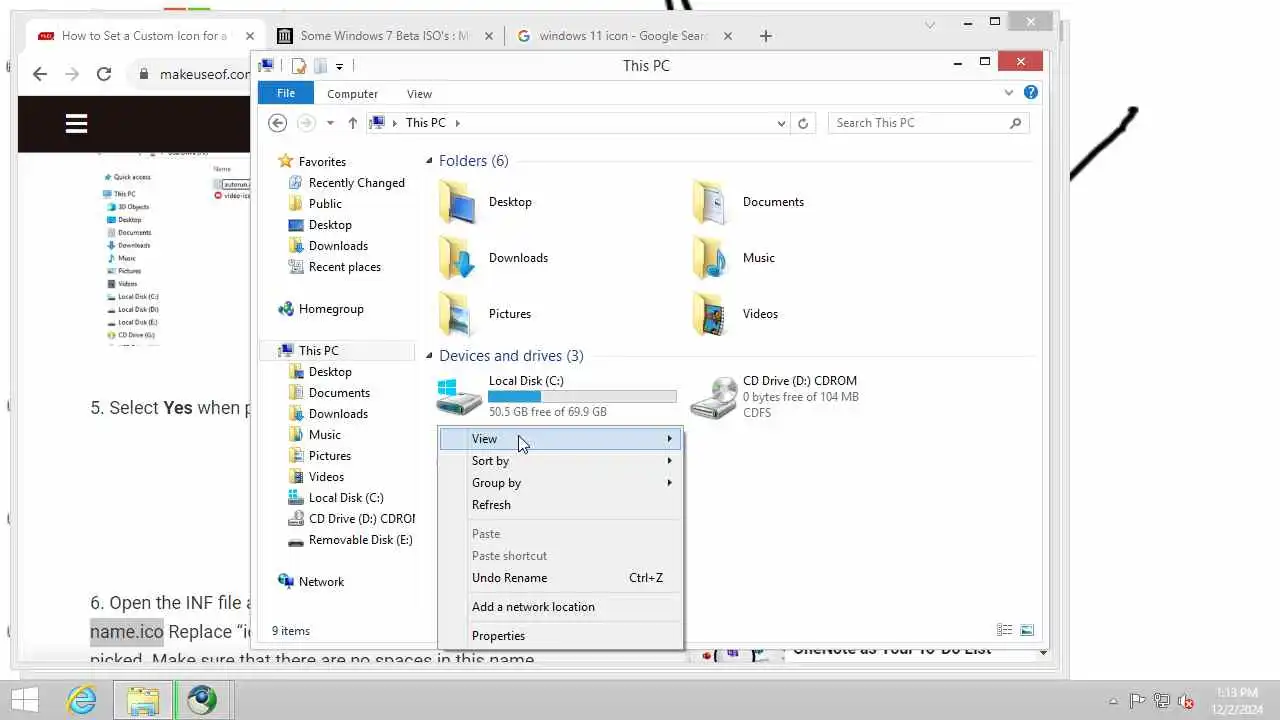Select Local Disk (C:) in navigation pane
This screenshot has height=720, width=1280.
click(x=336, y=498)
